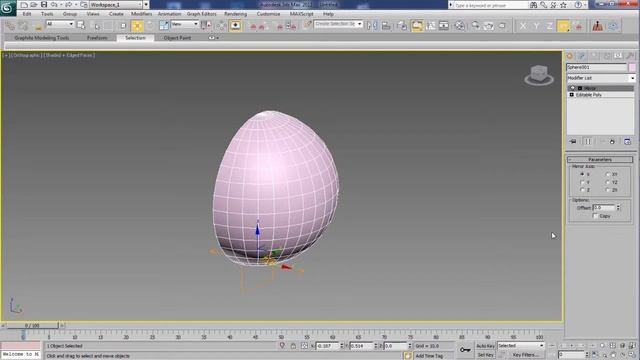The image size is (640, 360).
Task: Click the Render Production teapot icon
Action: point(502,26)
